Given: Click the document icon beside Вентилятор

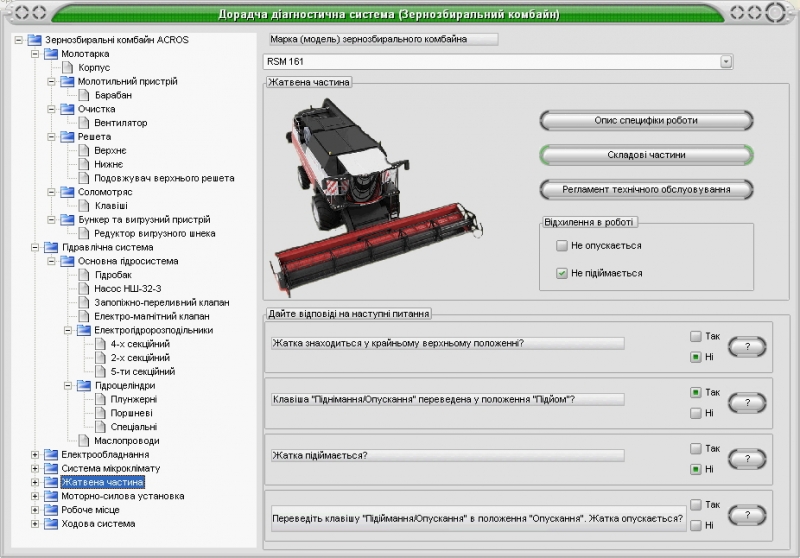Looking at the screenshot, I should 84,122.
